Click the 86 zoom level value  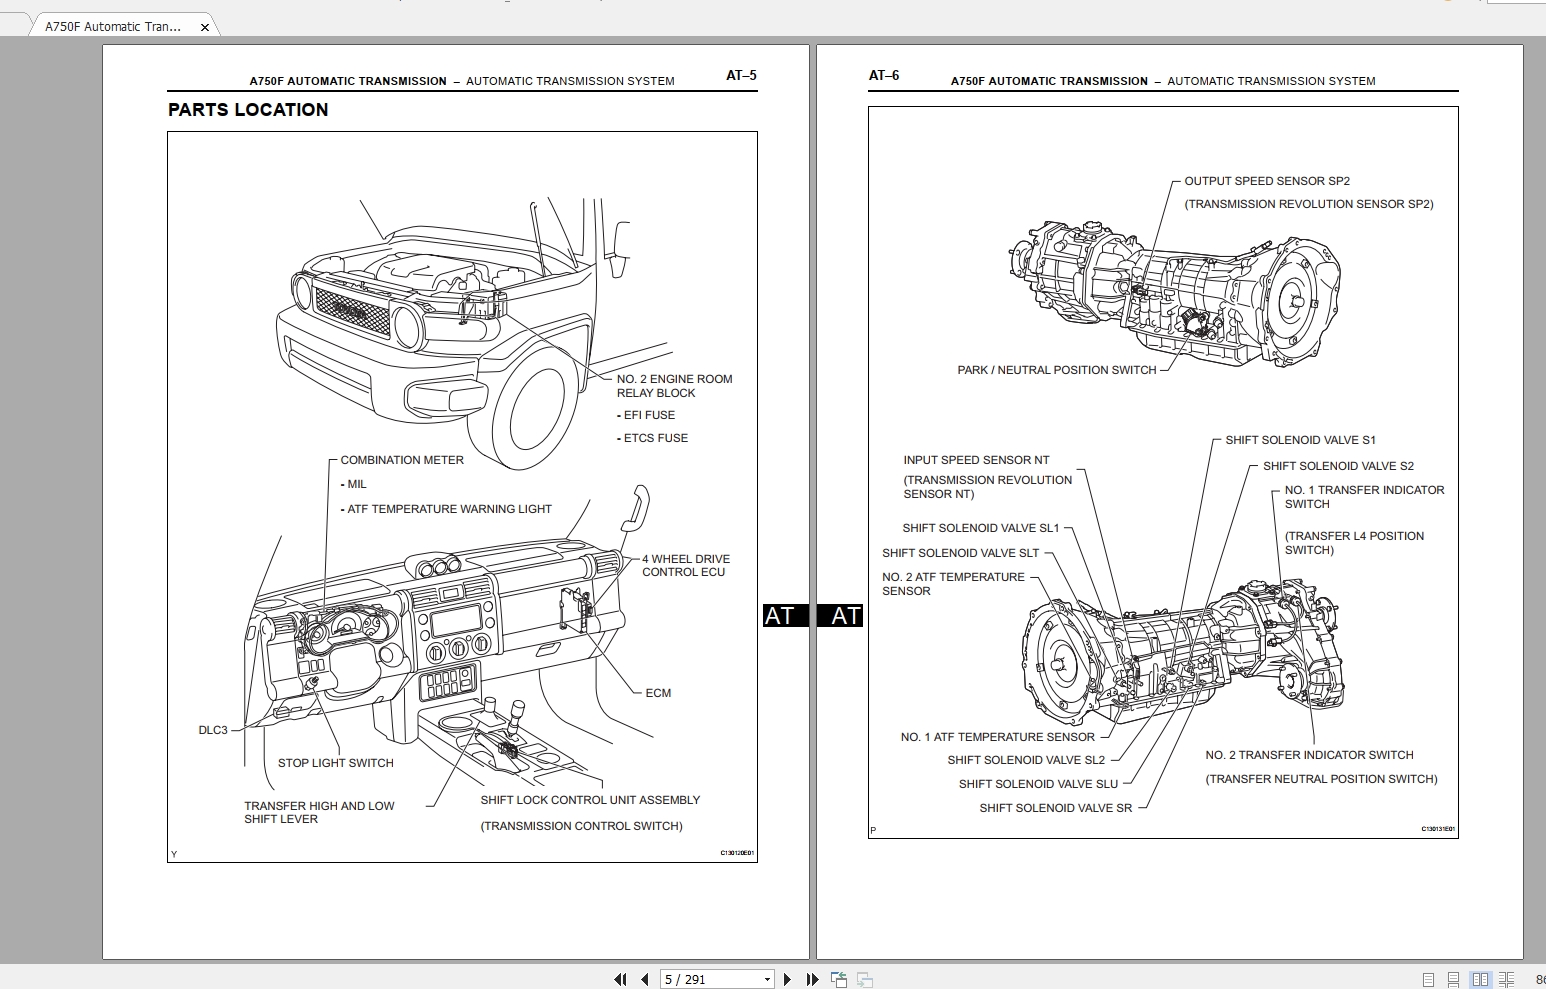pos(1540,979)
